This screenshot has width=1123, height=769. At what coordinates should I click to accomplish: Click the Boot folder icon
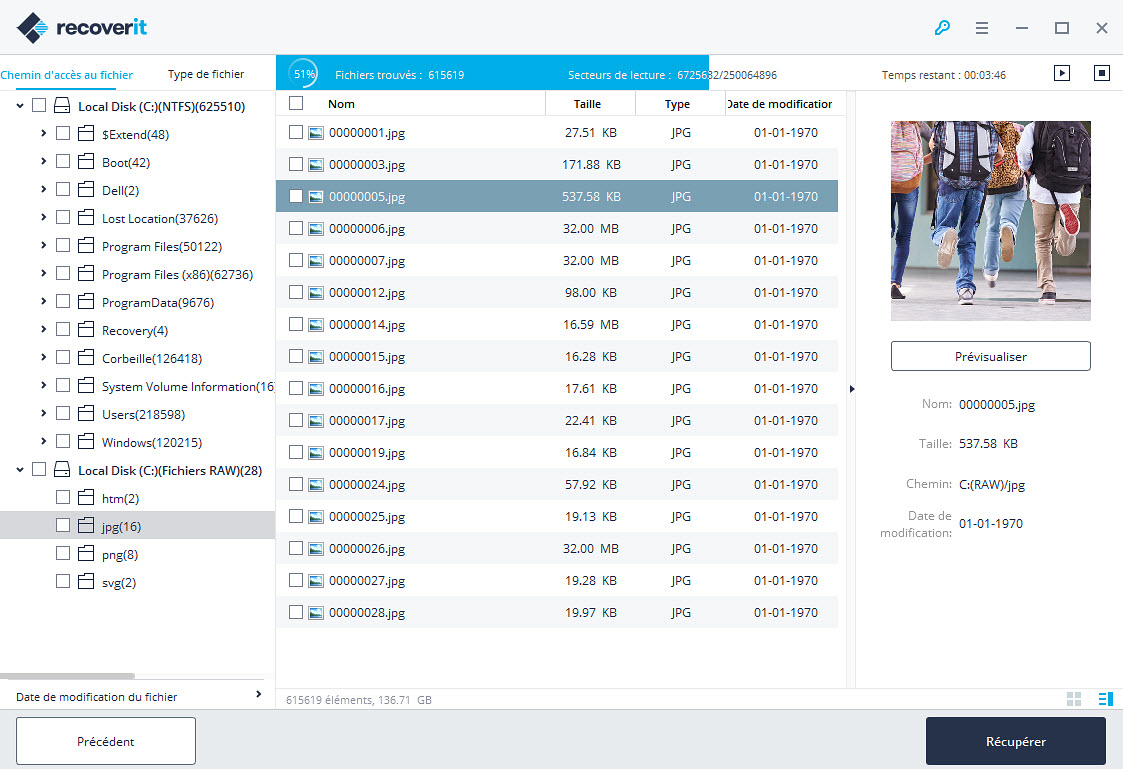pos(86,162)
